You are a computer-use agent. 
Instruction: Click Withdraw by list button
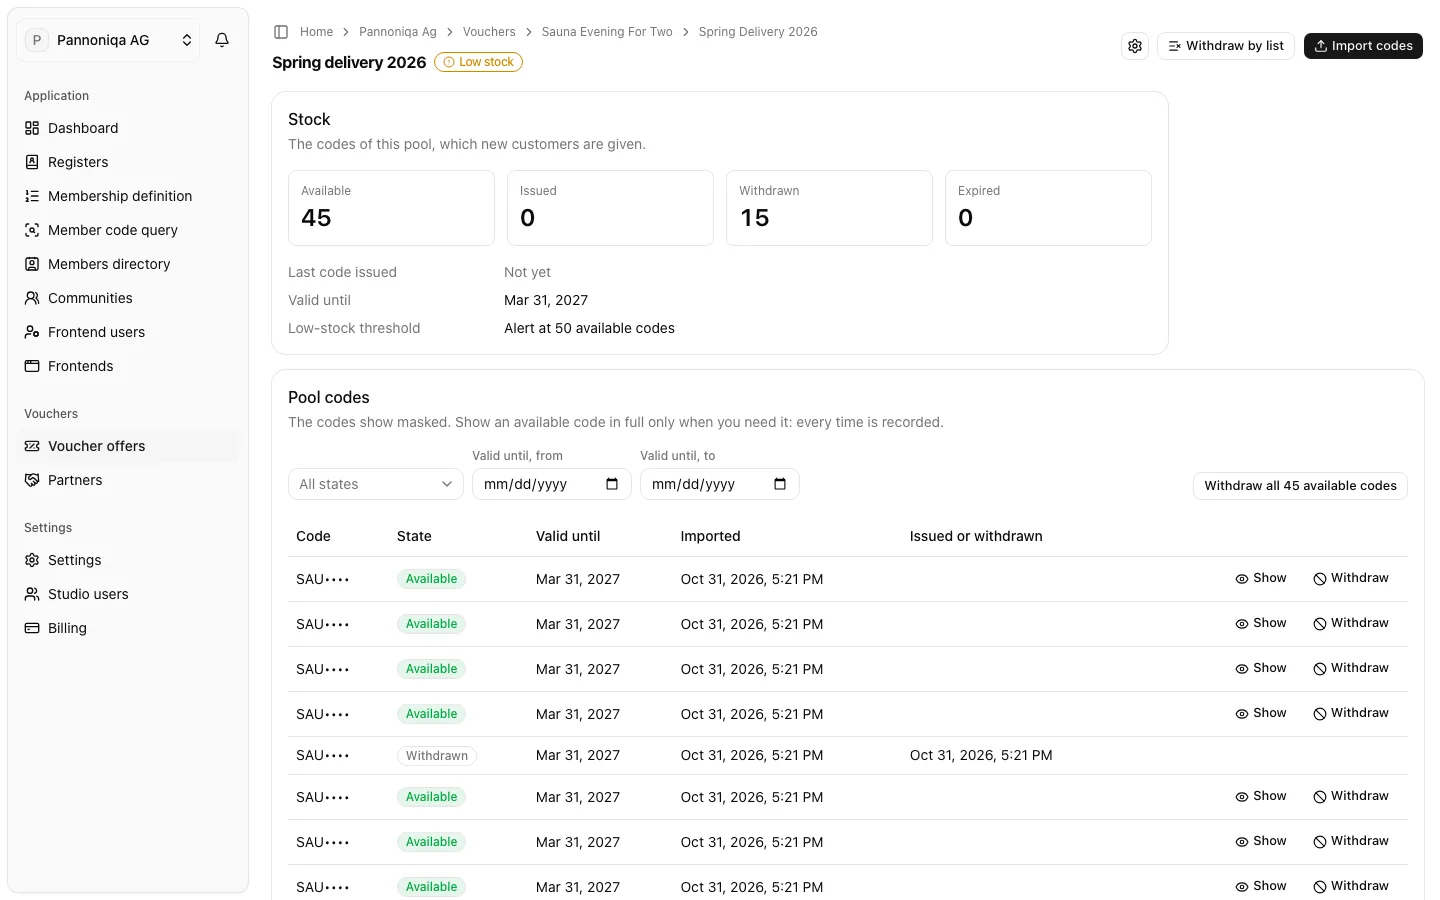[x=1226, y=46]
